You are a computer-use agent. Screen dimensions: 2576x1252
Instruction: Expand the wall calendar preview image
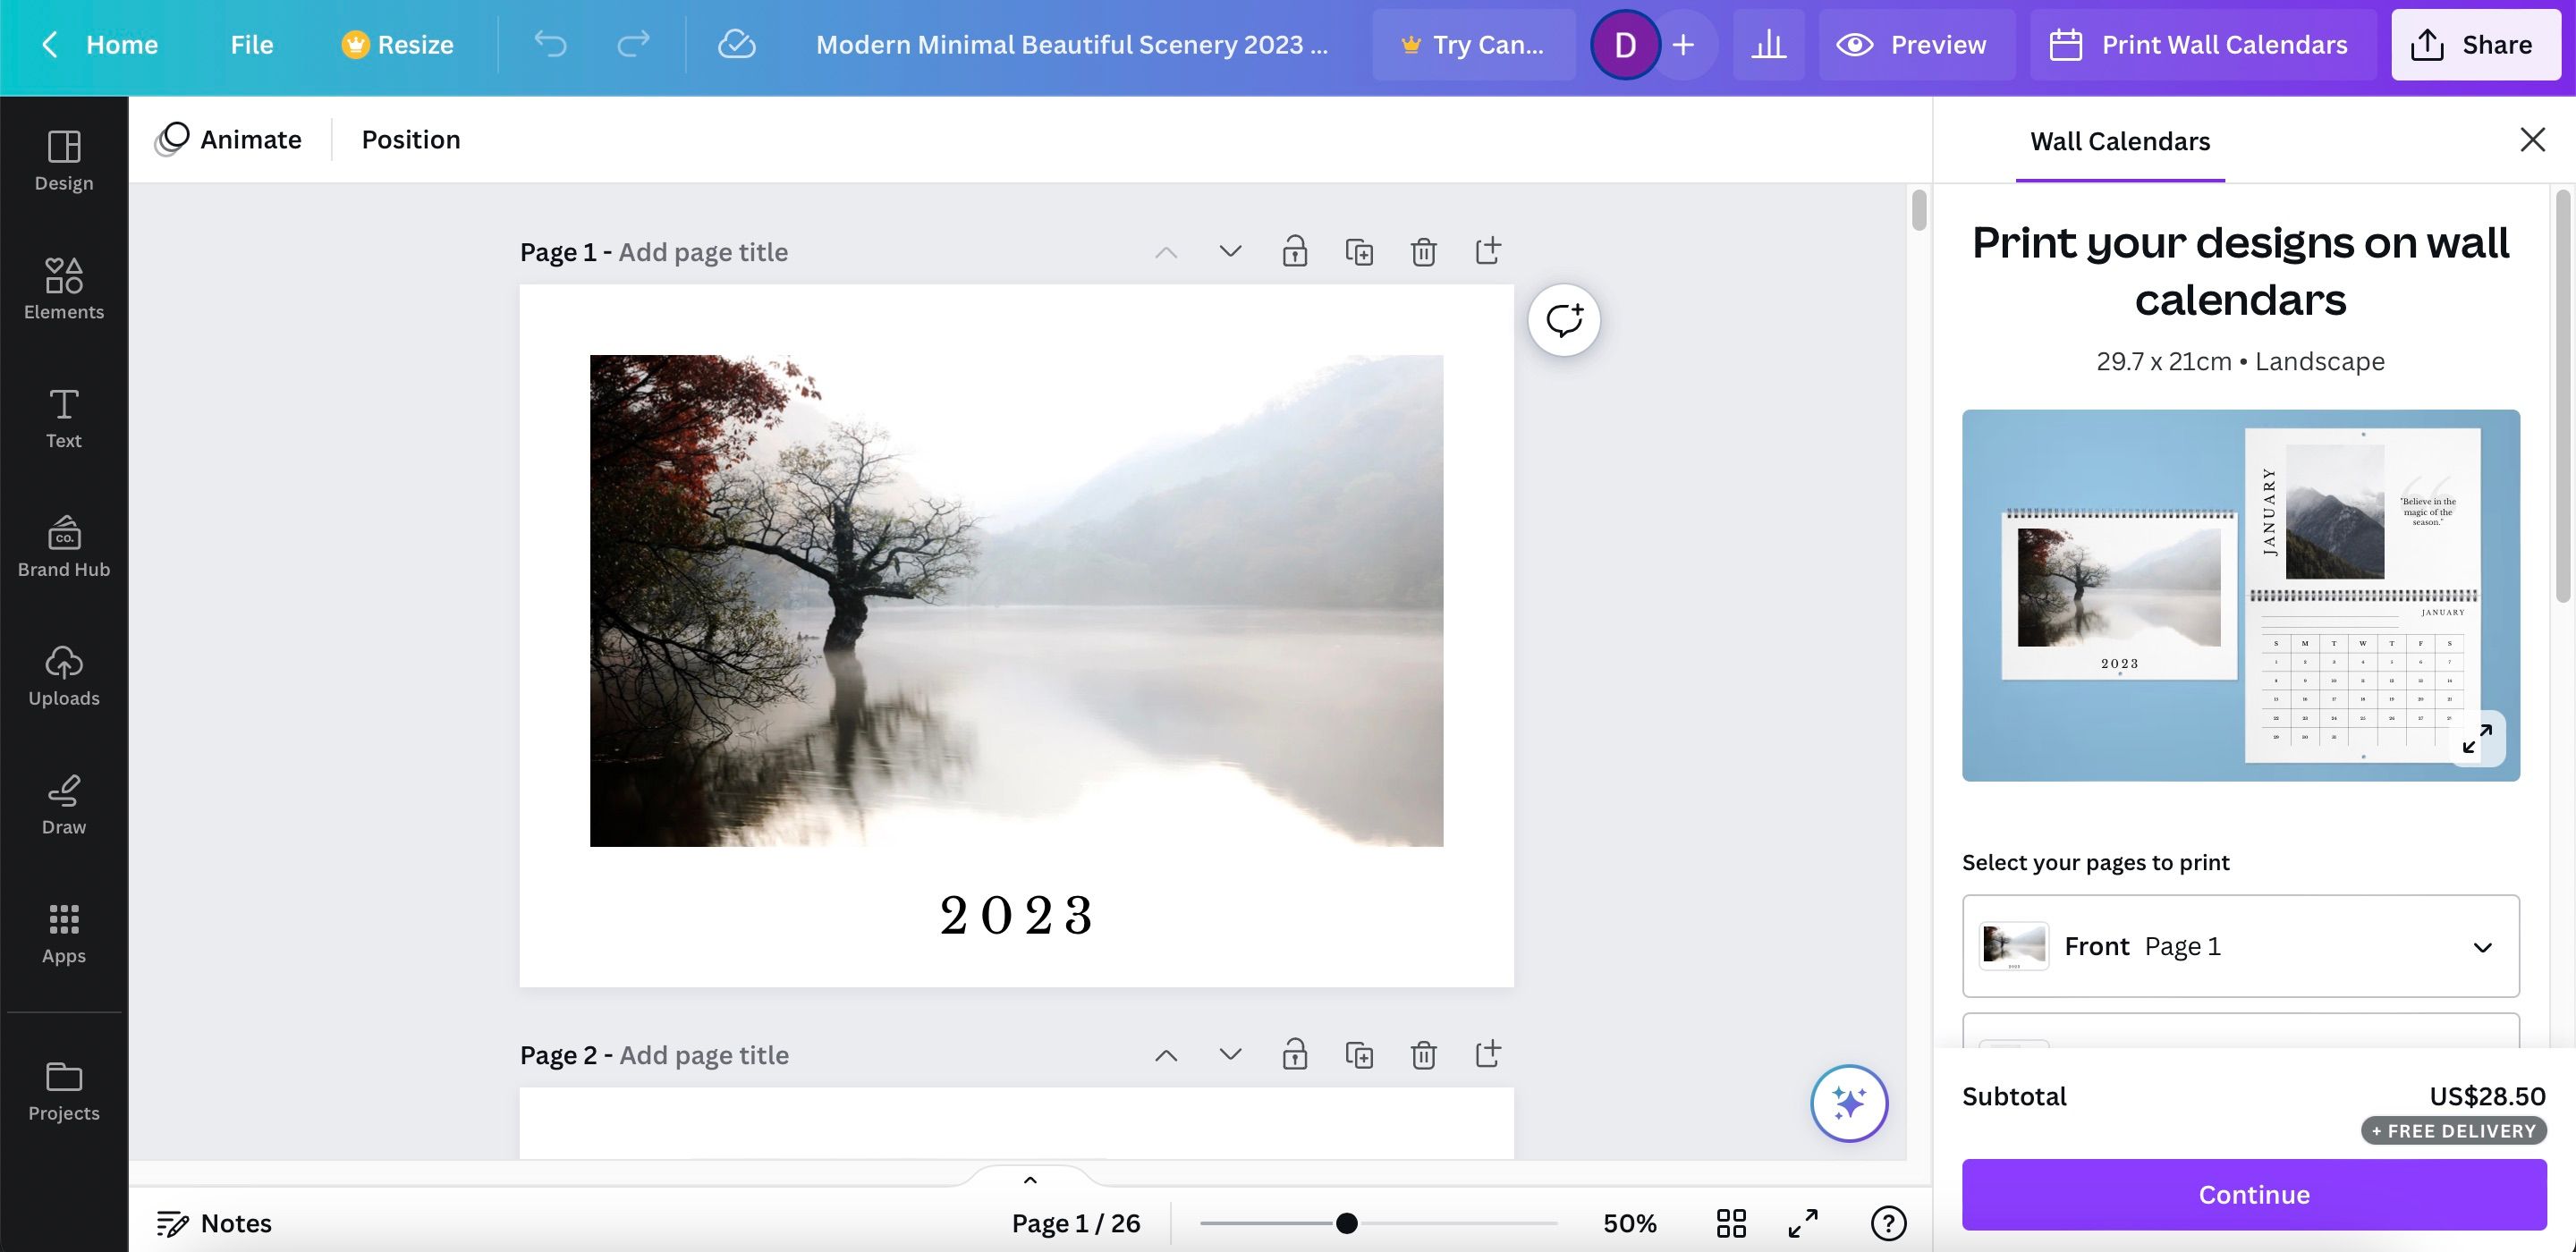(2478, 739)
